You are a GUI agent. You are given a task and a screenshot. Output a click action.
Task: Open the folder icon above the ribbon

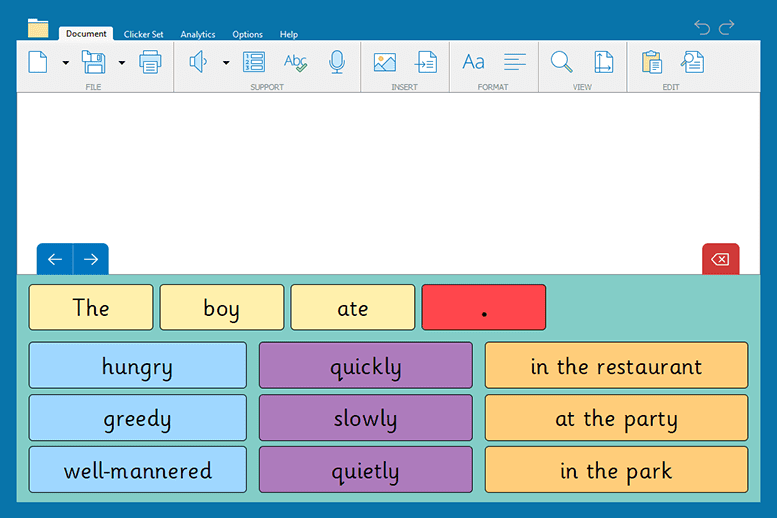[38, 28]
